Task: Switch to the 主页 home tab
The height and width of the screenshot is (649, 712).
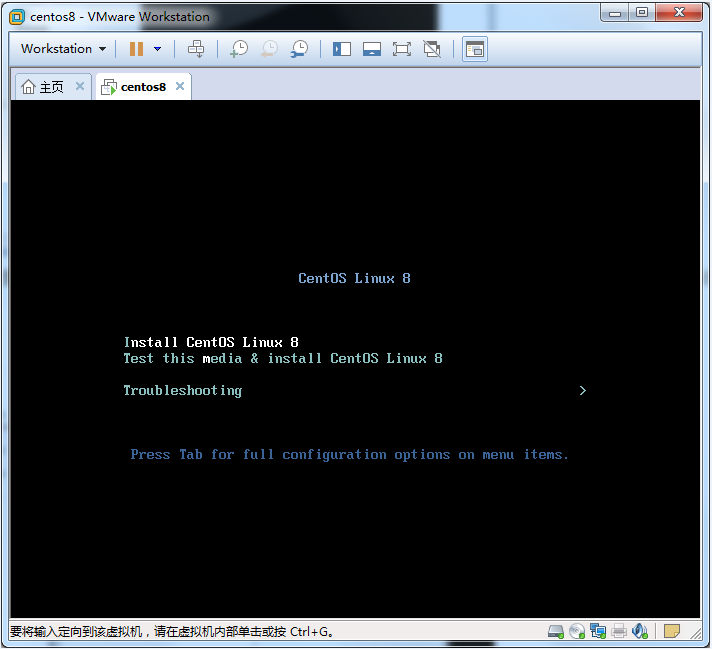Action: pyautogui.click(x=43, y=87)
